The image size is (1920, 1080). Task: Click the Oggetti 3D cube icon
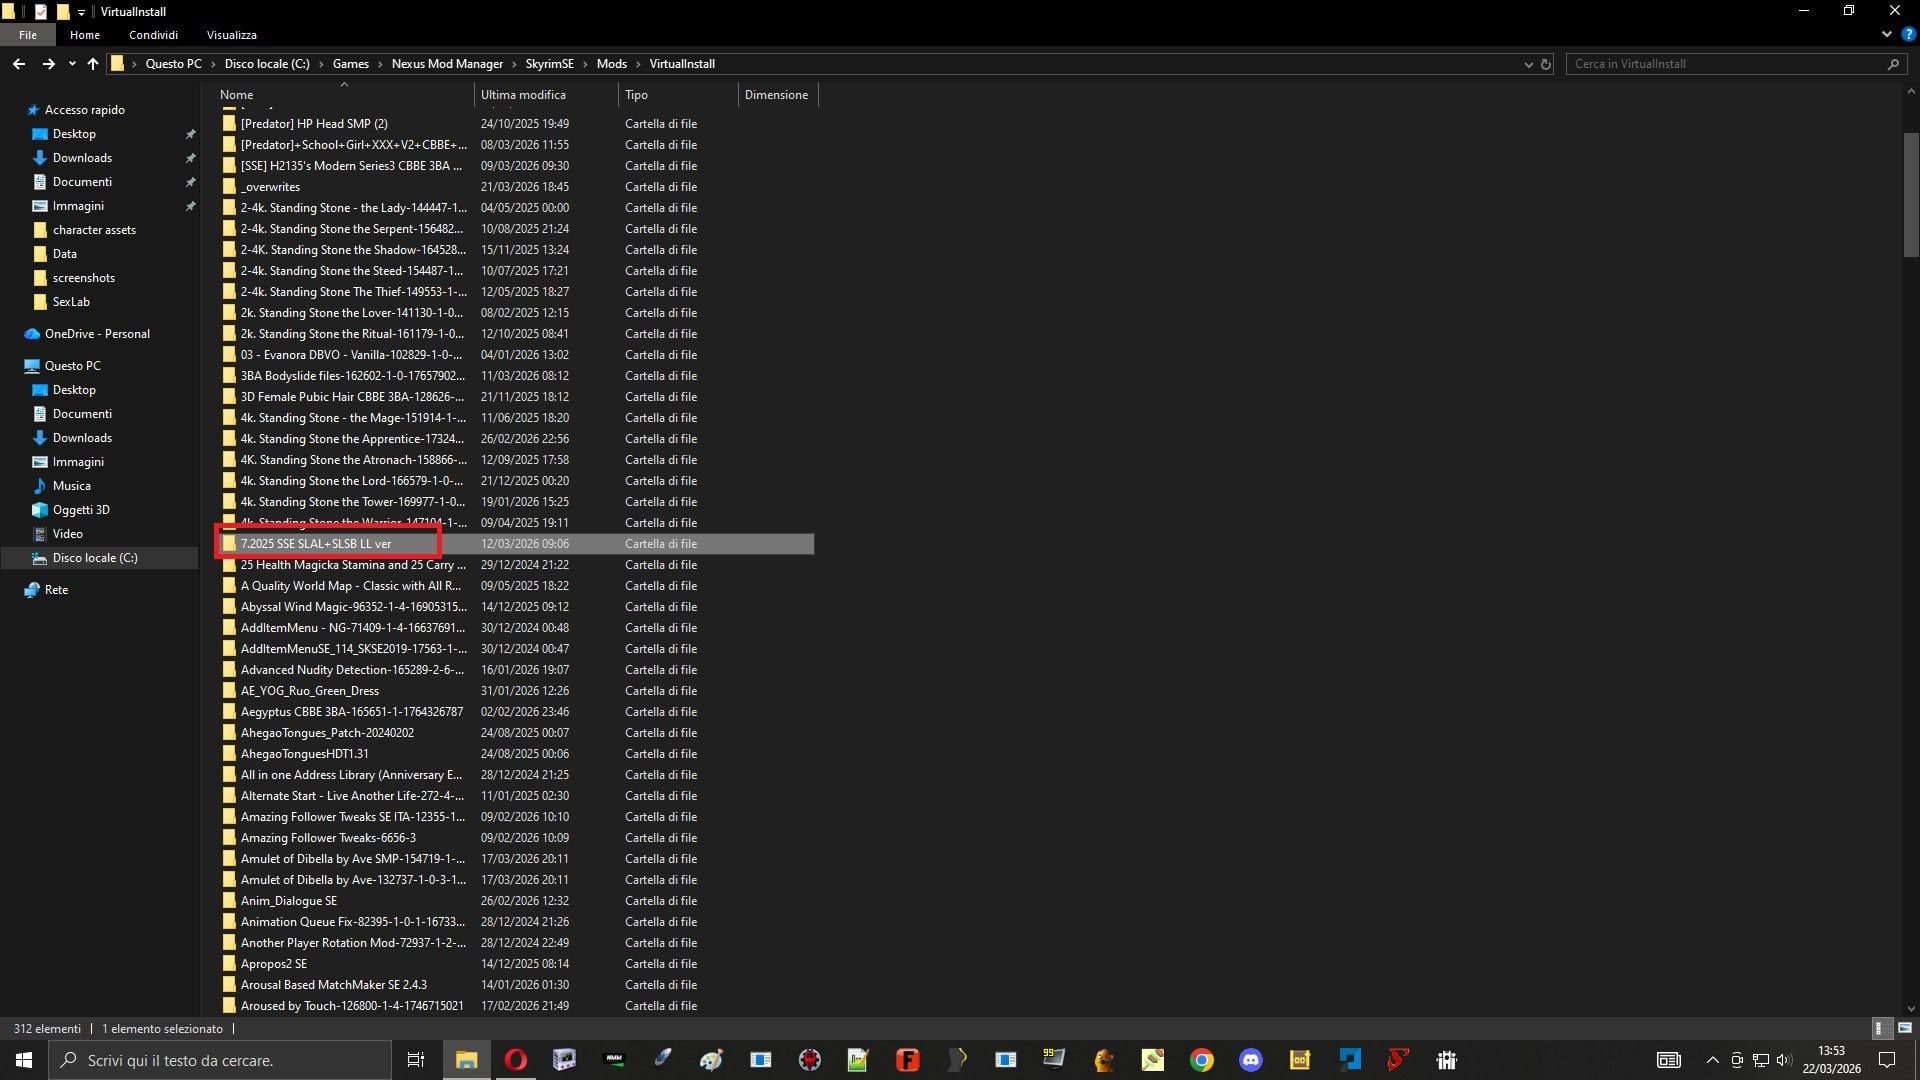point(40,510)
